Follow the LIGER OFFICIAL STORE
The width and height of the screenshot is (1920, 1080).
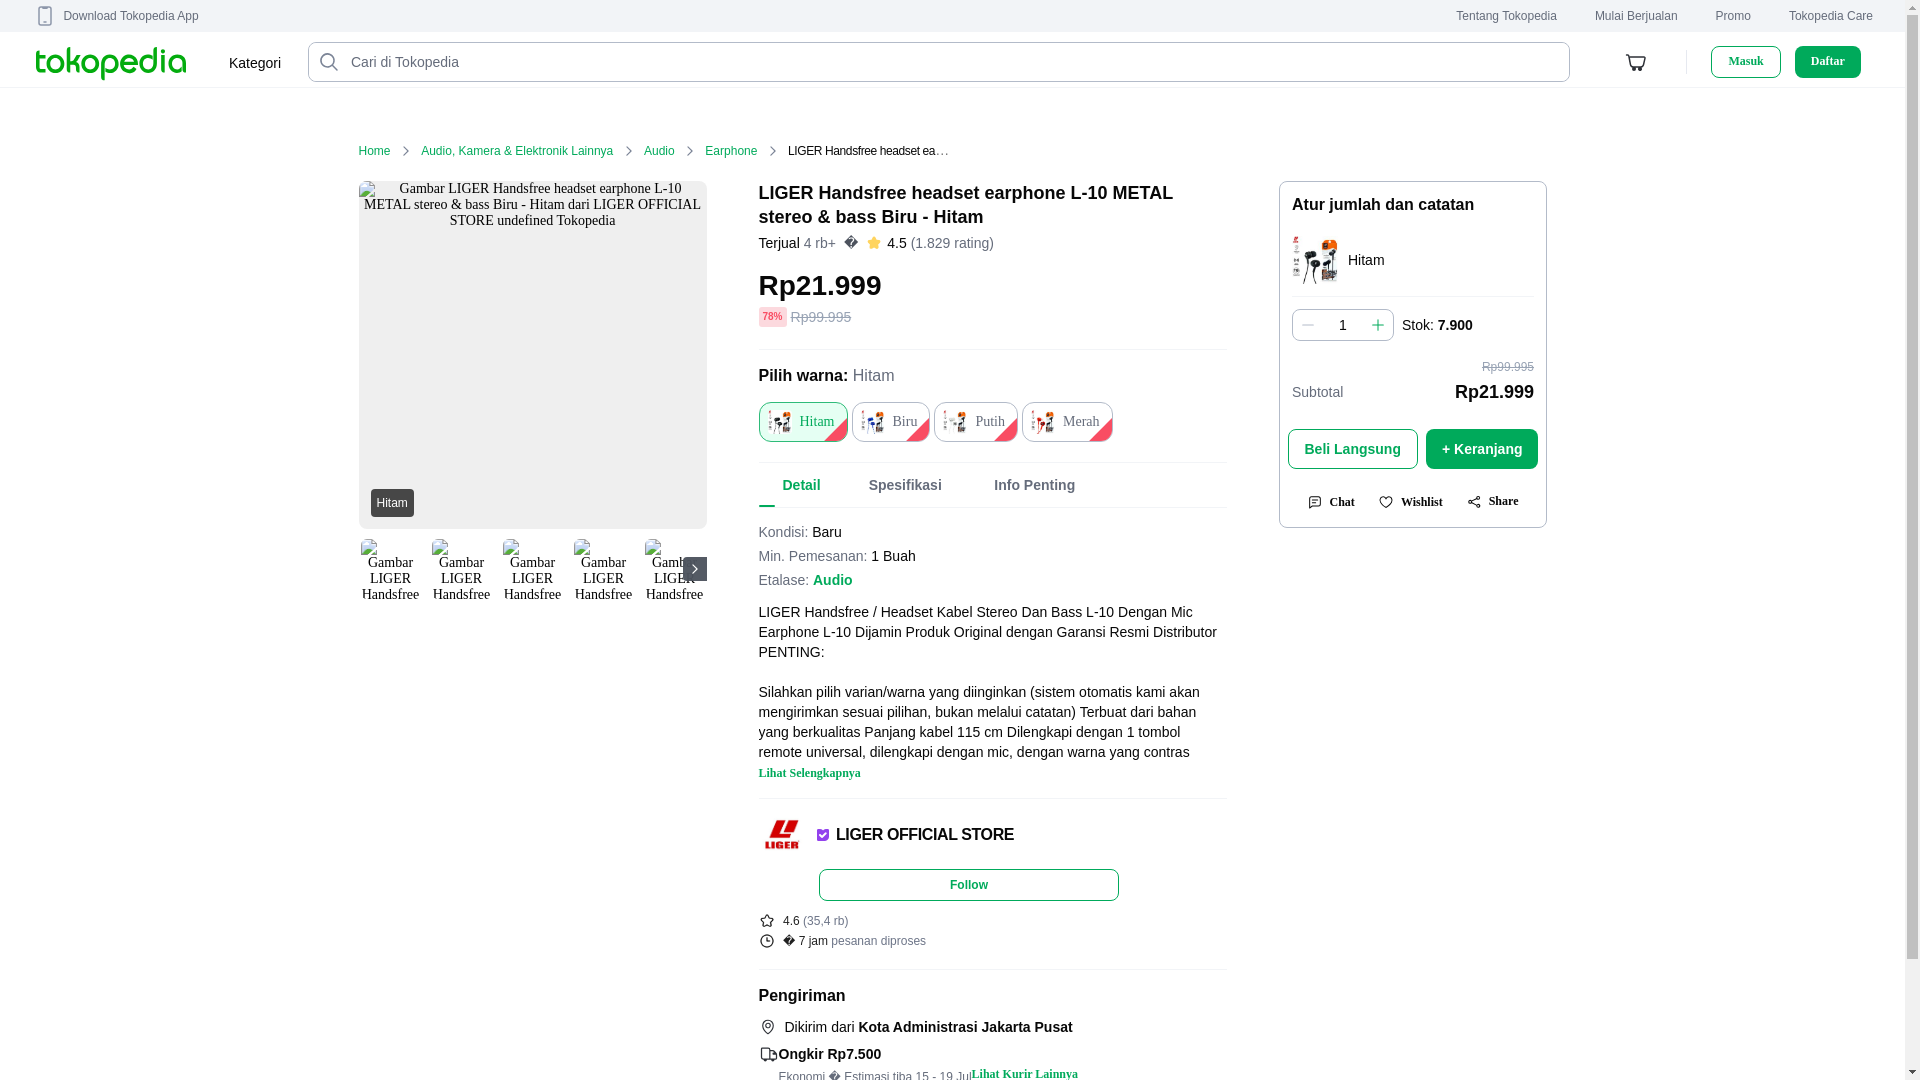(x=969, y=885)
